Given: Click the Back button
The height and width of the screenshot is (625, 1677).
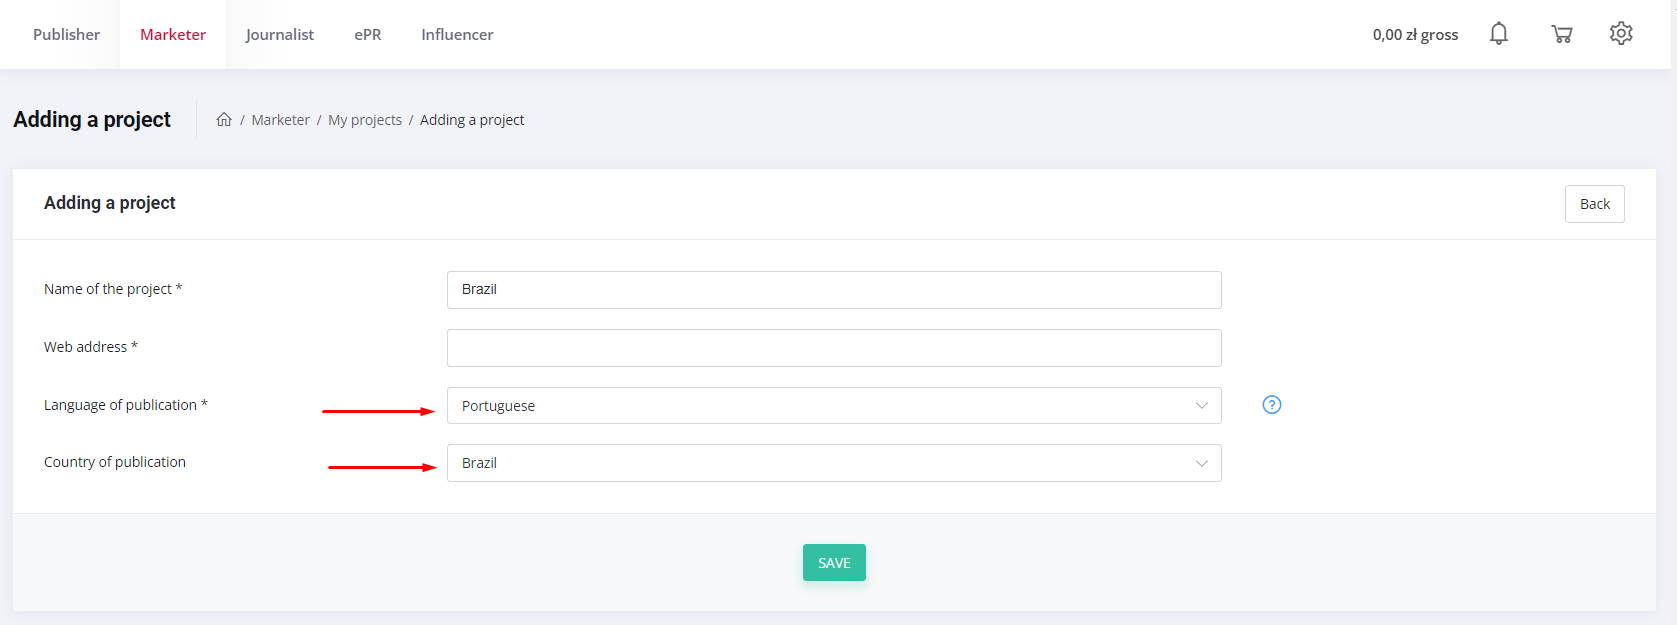Looking at the screenshot, I should click(1594, 204).
